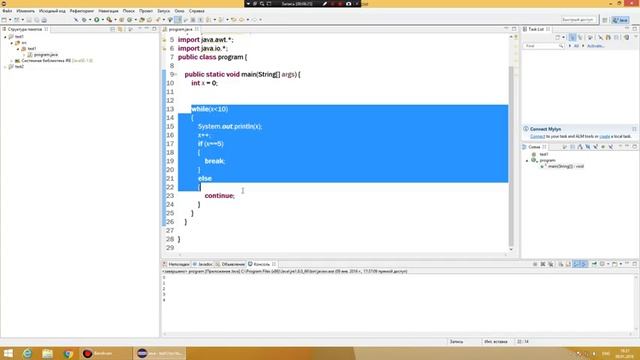Open the Java perspective button

620,20
